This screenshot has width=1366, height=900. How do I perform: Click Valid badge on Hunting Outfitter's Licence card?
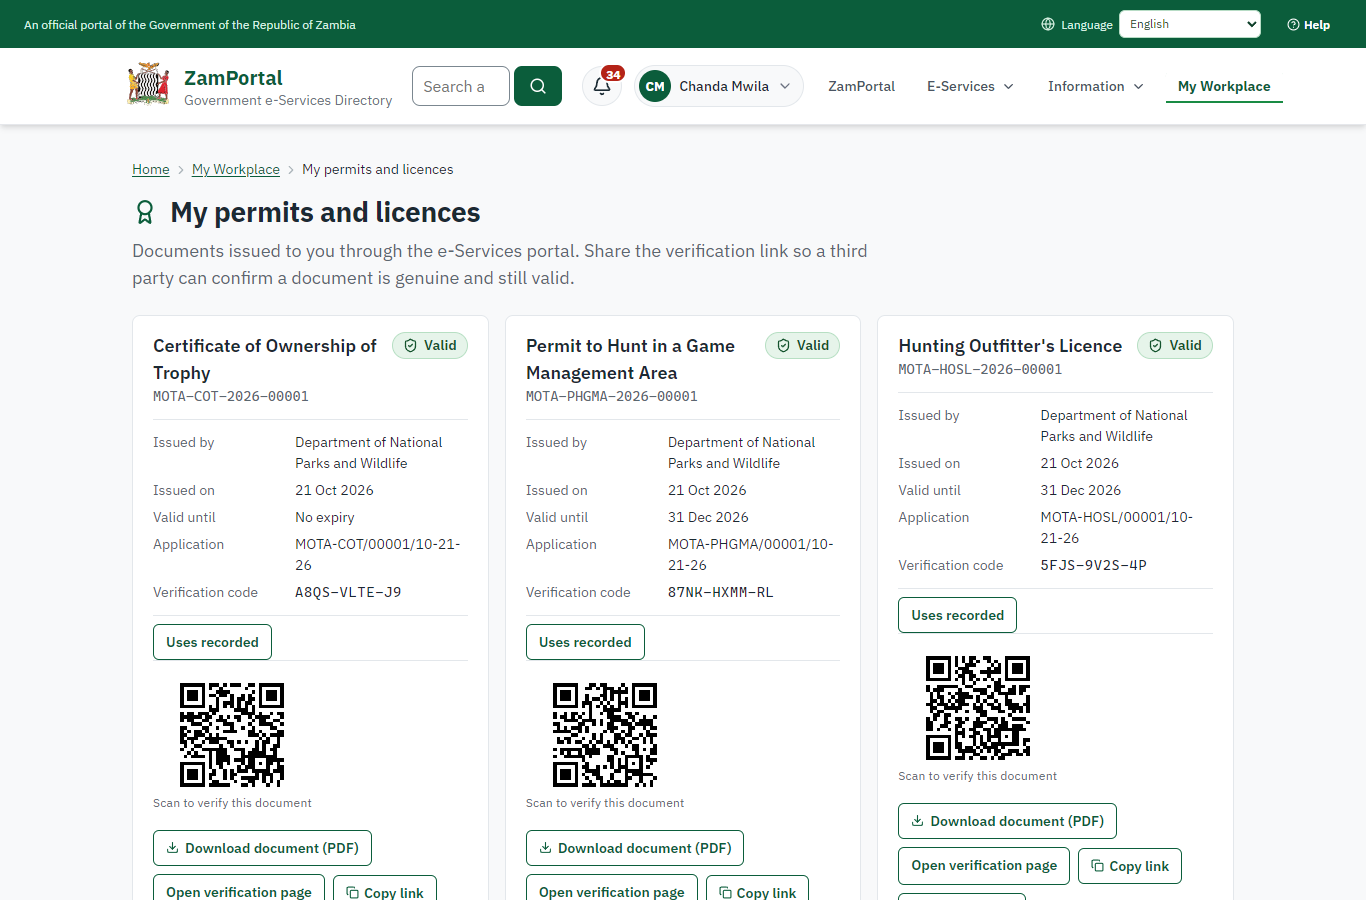tap(1175, 345)
